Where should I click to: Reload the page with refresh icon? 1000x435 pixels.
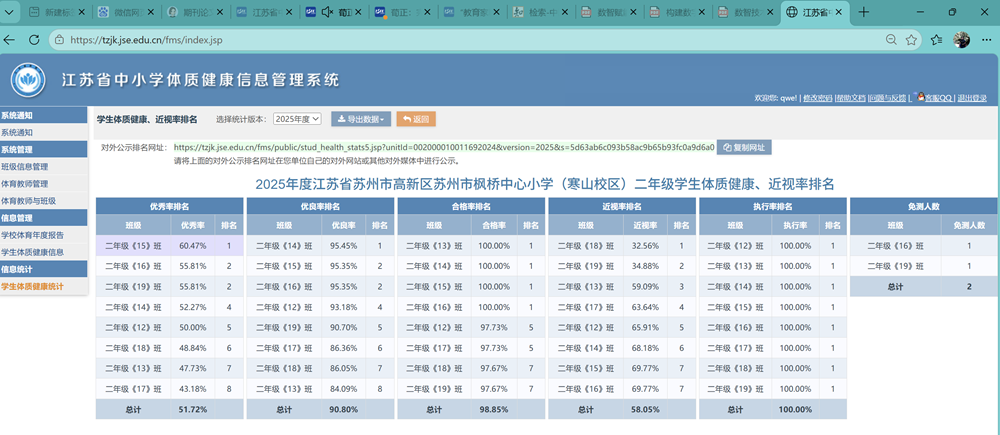pos(34,40)
